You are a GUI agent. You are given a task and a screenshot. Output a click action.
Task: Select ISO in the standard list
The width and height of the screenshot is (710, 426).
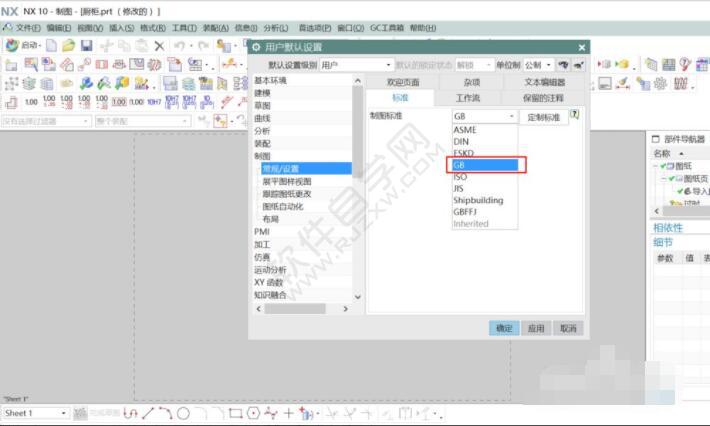pyautogui.click(x=485, y=177)
